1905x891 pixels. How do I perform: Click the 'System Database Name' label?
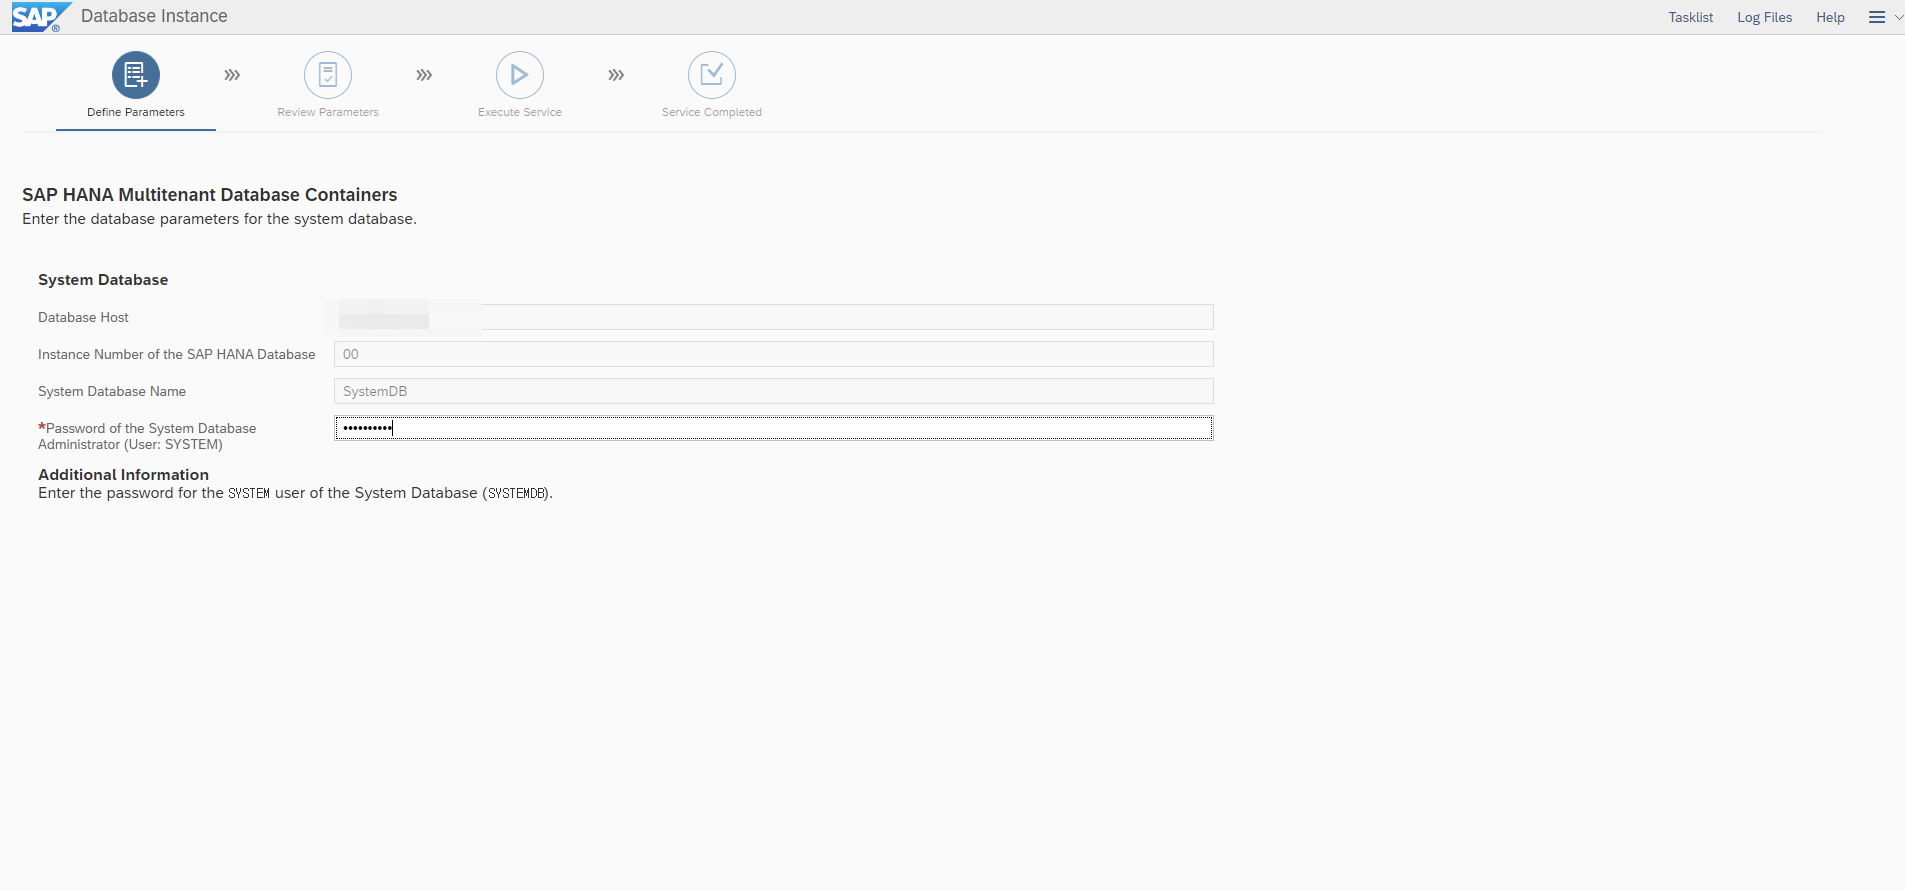(112, 391)
